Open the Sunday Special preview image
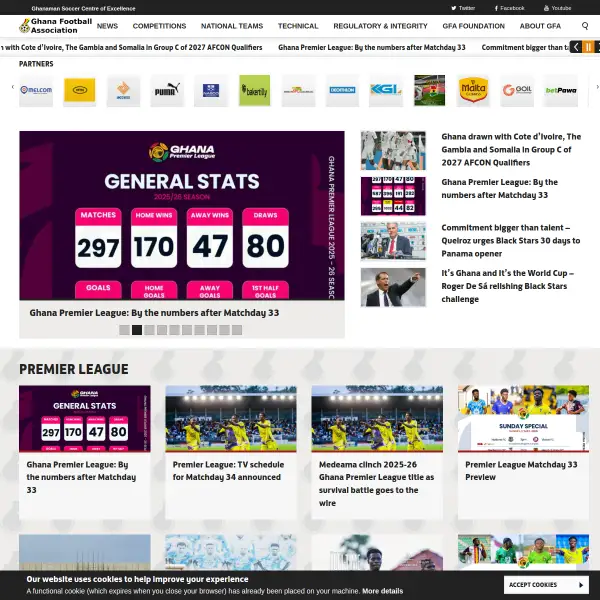 523,419
